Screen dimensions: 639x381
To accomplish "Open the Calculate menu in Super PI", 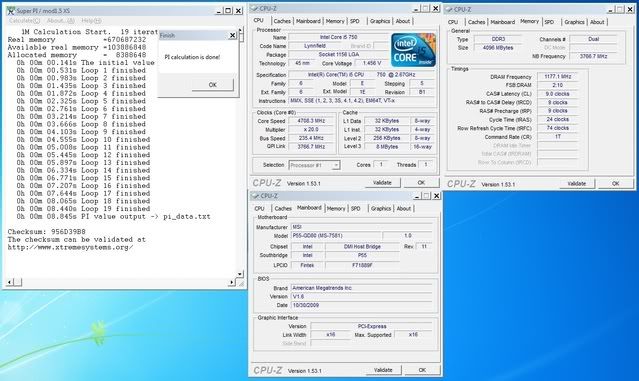I will click(x=24, y=21).
